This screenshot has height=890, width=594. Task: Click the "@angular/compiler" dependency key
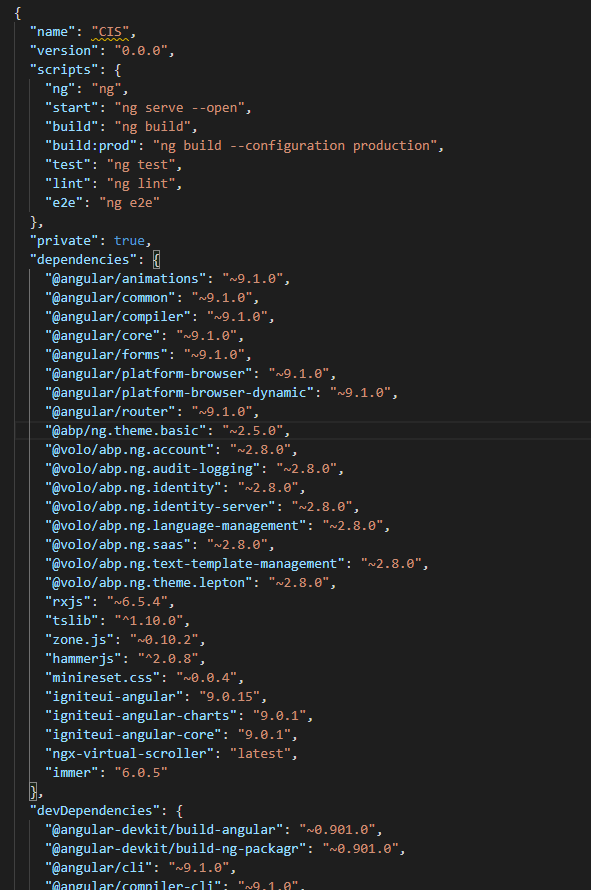point(117,317)
